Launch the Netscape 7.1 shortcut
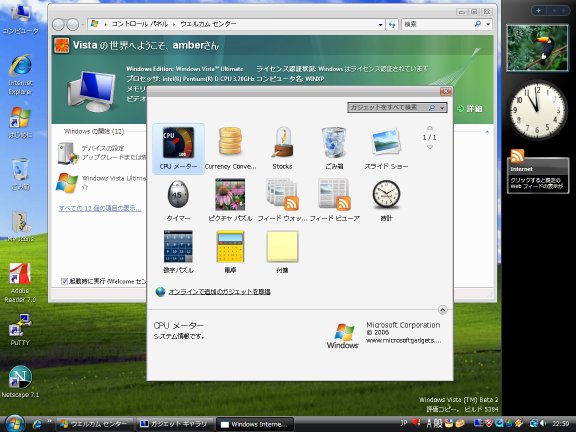 tap(20, 382)
